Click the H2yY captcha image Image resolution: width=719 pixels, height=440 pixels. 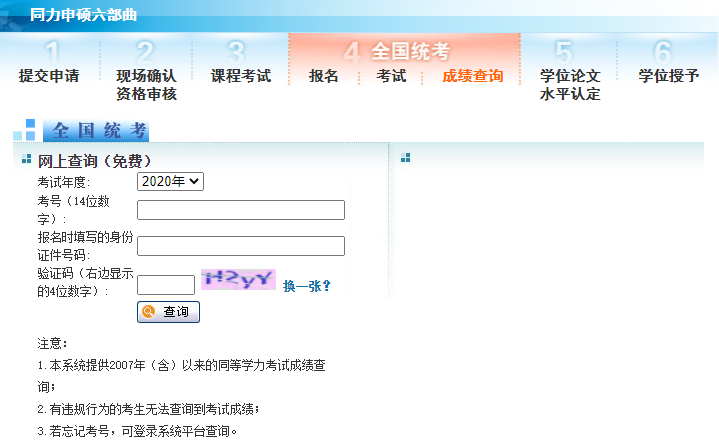[238, 279]
